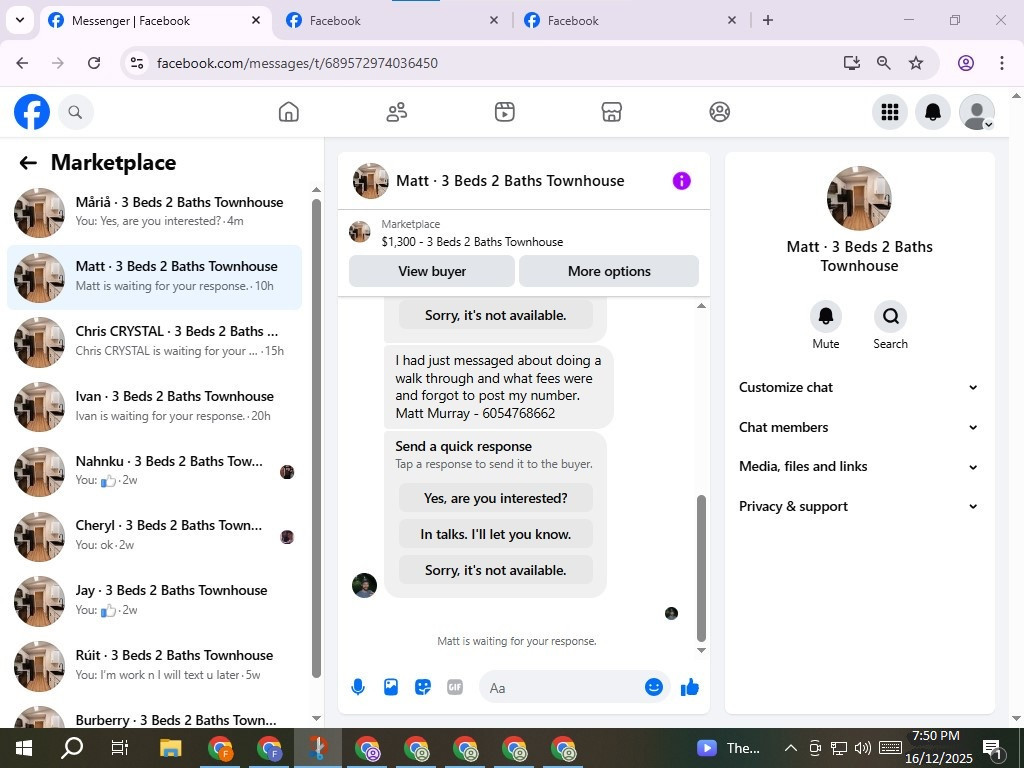Image resolution: width=1024 pixels, height=768 pixels.
Task: Go to the Home feed icon
Action: point(288,112)
